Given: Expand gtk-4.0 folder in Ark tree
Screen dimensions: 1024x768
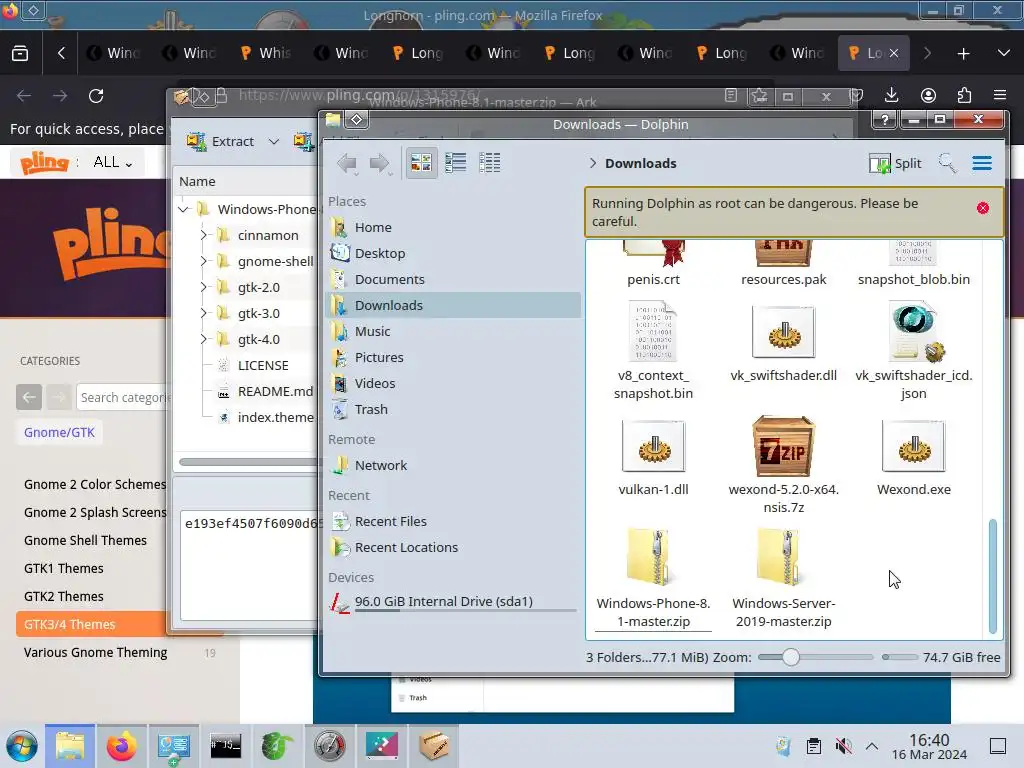Looking at the screenshot, I should [203, 340].
